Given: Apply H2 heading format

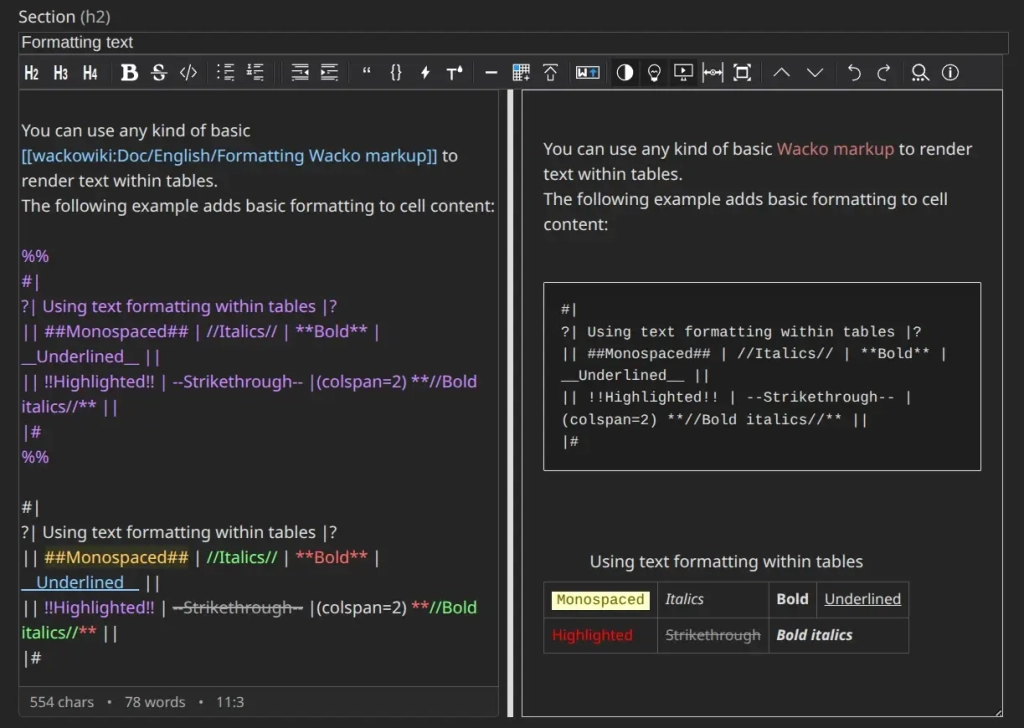Looking at the screenshot, I should [31, 72].
